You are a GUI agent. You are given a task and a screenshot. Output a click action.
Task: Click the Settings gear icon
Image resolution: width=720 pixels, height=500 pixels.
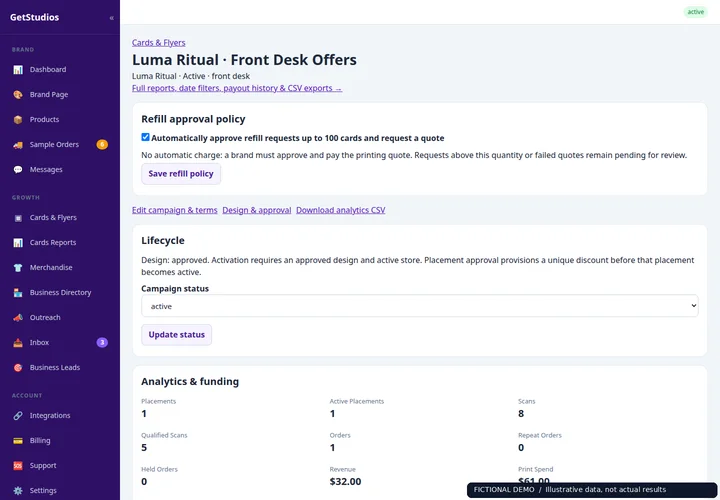(x=18, y=490)
